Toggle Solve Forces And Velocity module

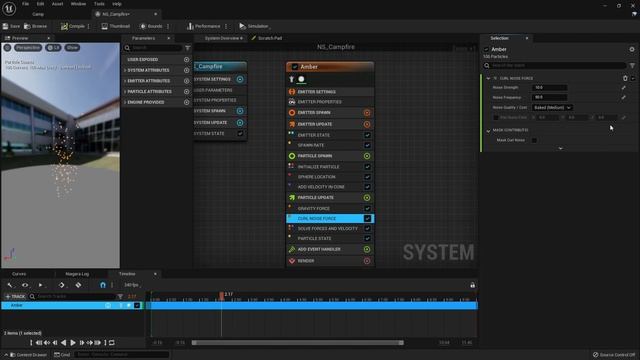[367, 229]
